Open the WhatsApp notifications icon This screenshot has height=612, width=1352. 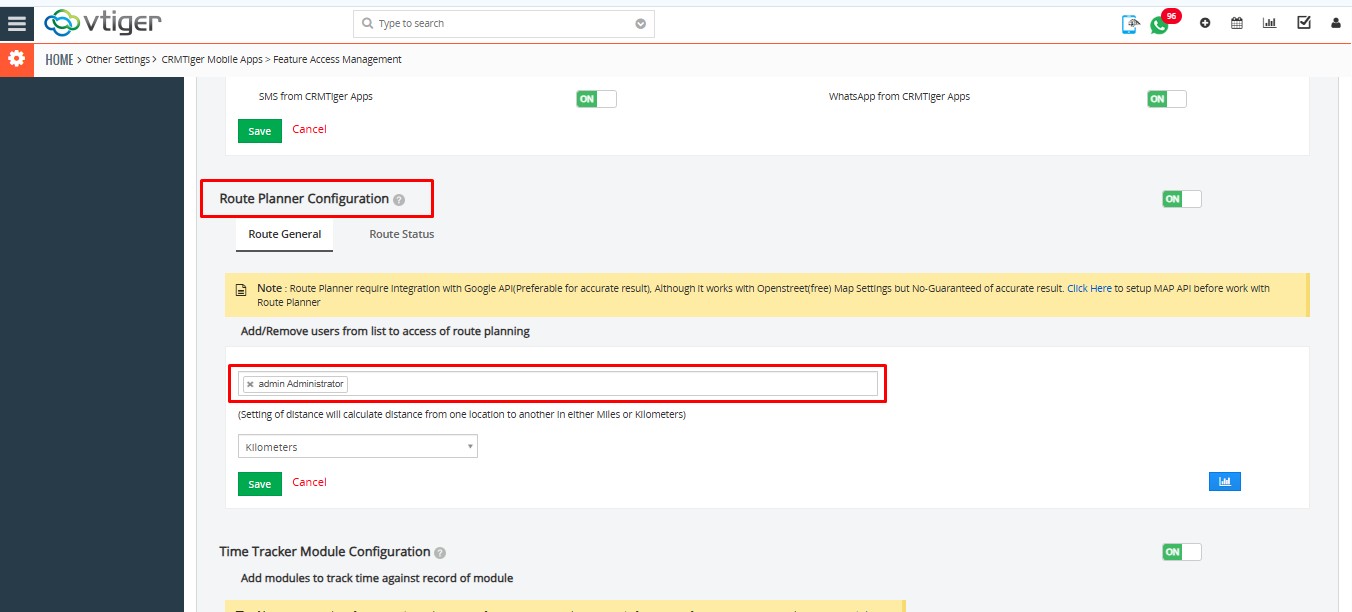click(1159, 25)
